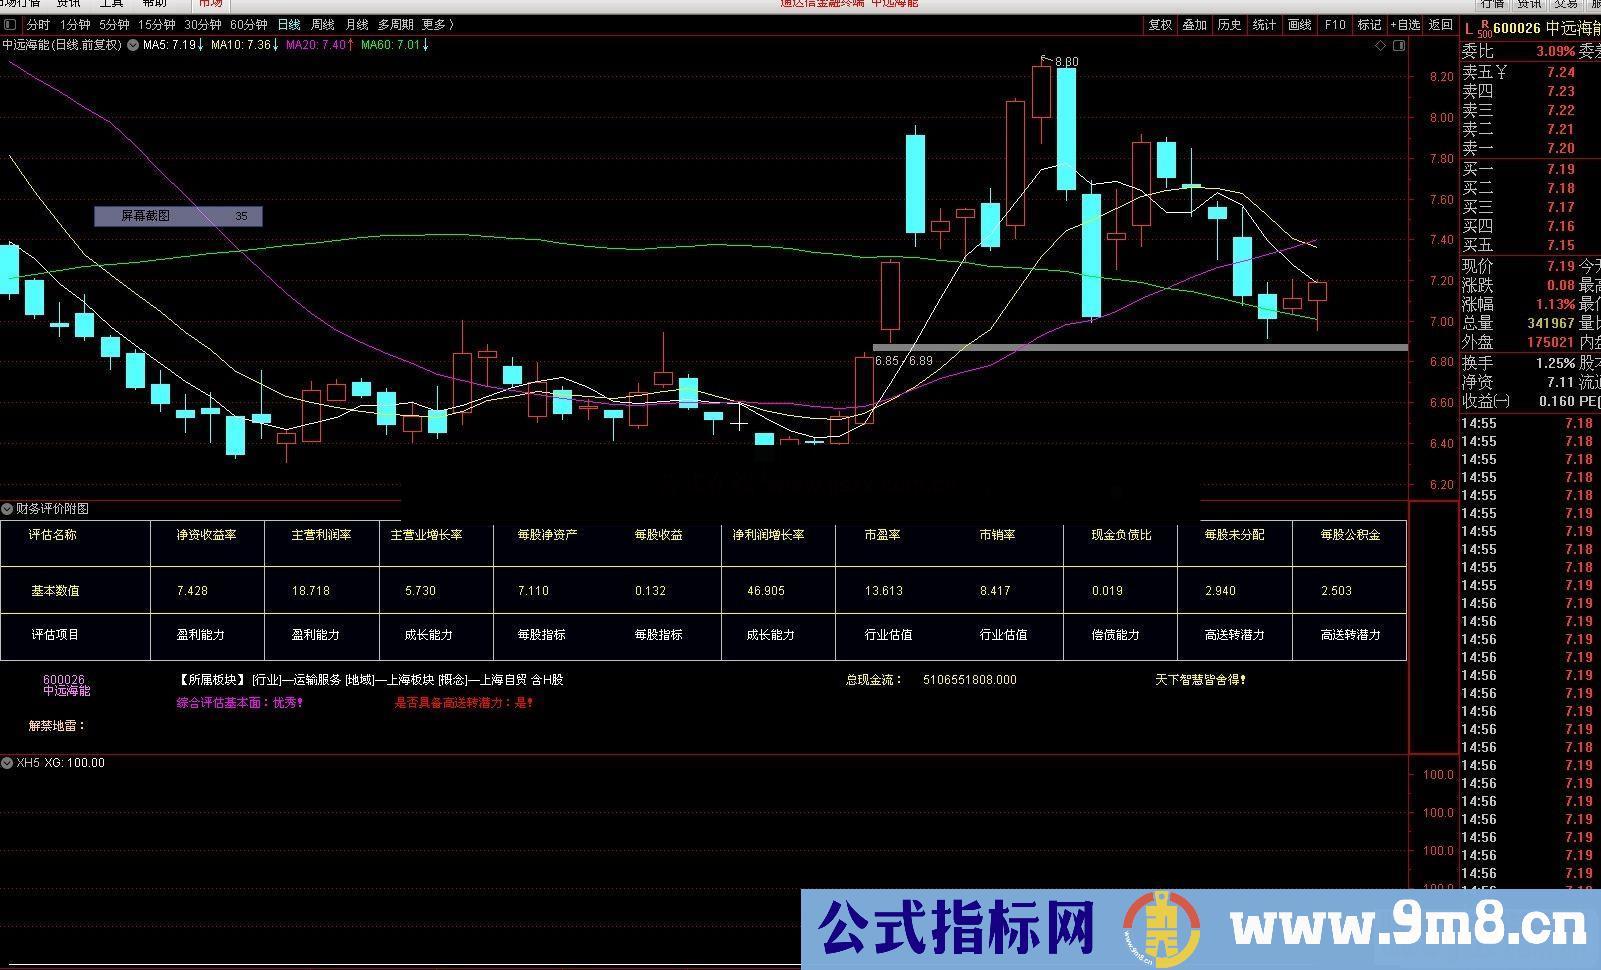The height and width of the screenshot is (970, 1601).
Task: Click the XH5 XG: 100.00 indicator label
Action: [61, 763]
